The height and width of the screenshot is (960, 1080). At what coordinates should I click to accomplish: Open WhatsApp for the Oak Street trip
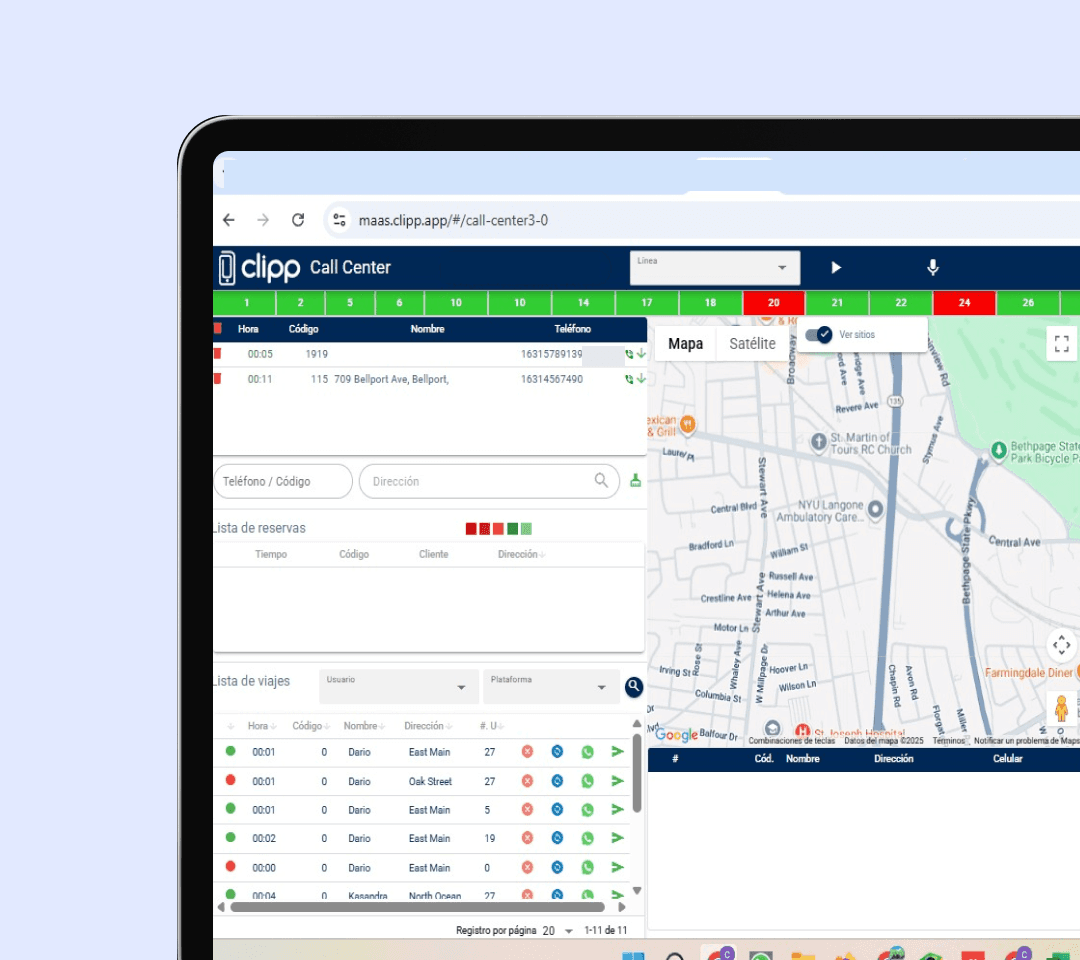[x=588, y=781]
